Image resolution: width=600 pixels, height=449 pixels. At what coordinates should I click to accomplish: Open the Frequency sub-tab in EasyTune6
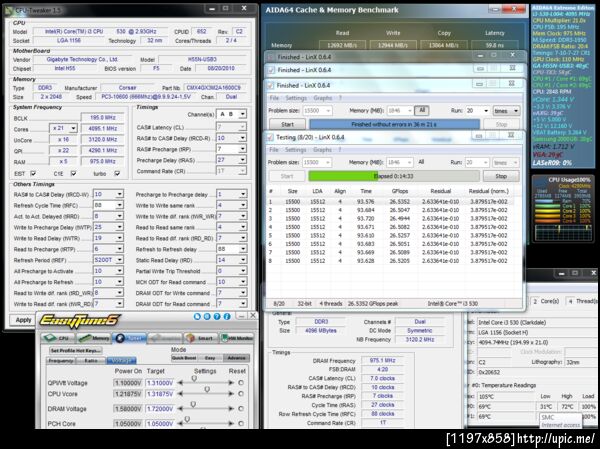[61, 361]
